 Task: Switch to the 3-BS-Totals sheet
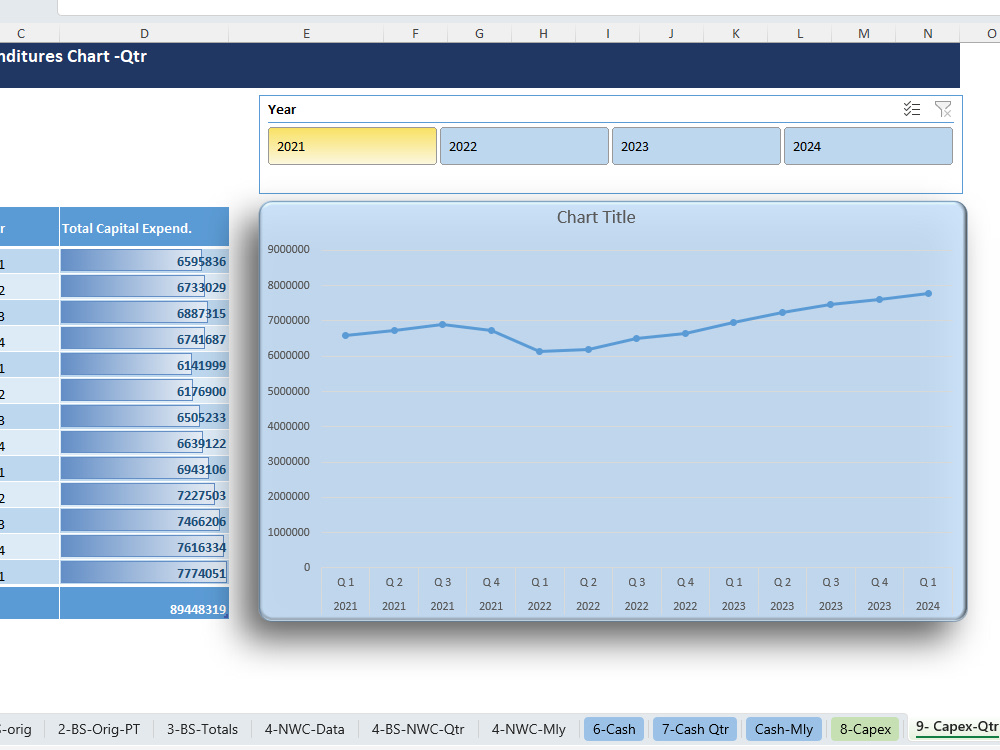click(202, 729)
